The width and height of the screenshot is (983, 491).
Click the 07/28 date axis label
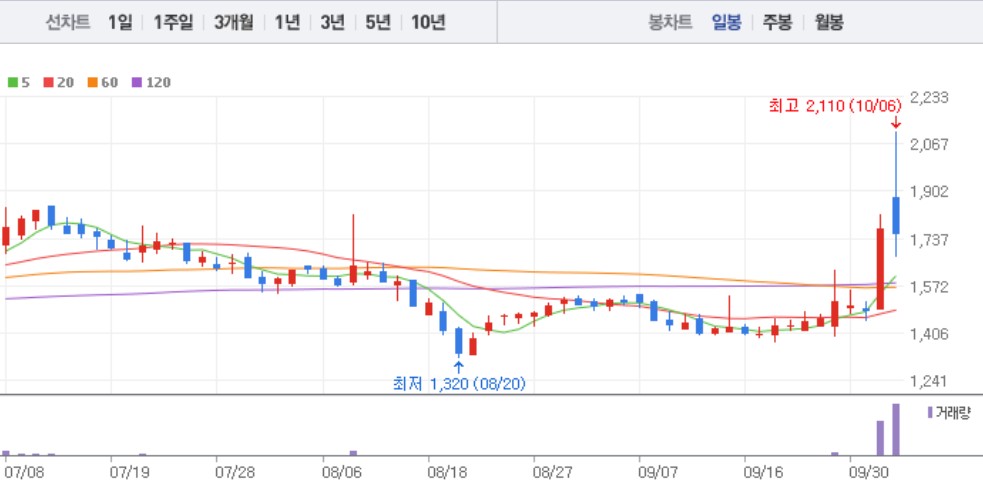click(233, 472)
